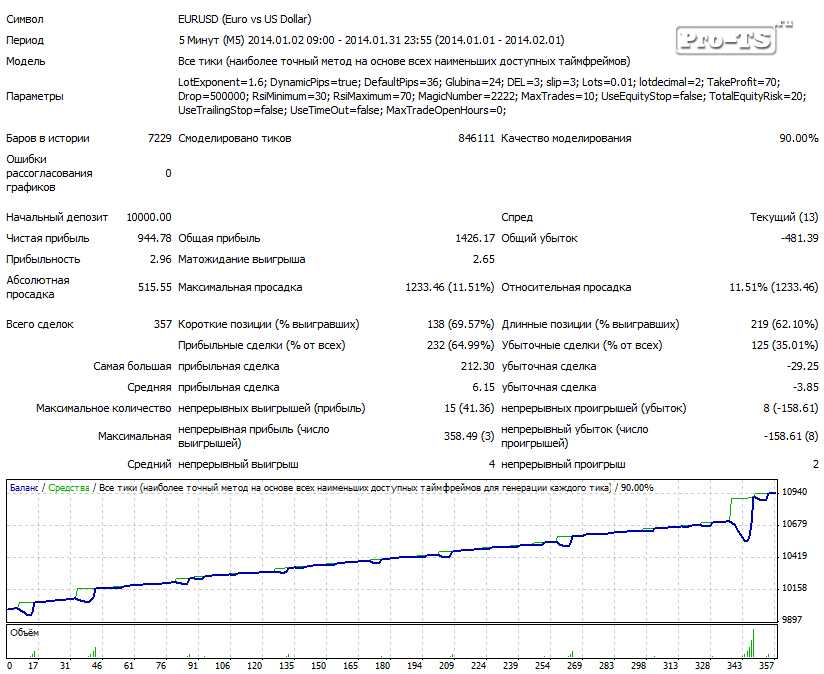Viewport: 824px width, 674px height.
Task: Click the 10940 label on the balance axis
Action: pyautogui.click(x=795, y=493)
